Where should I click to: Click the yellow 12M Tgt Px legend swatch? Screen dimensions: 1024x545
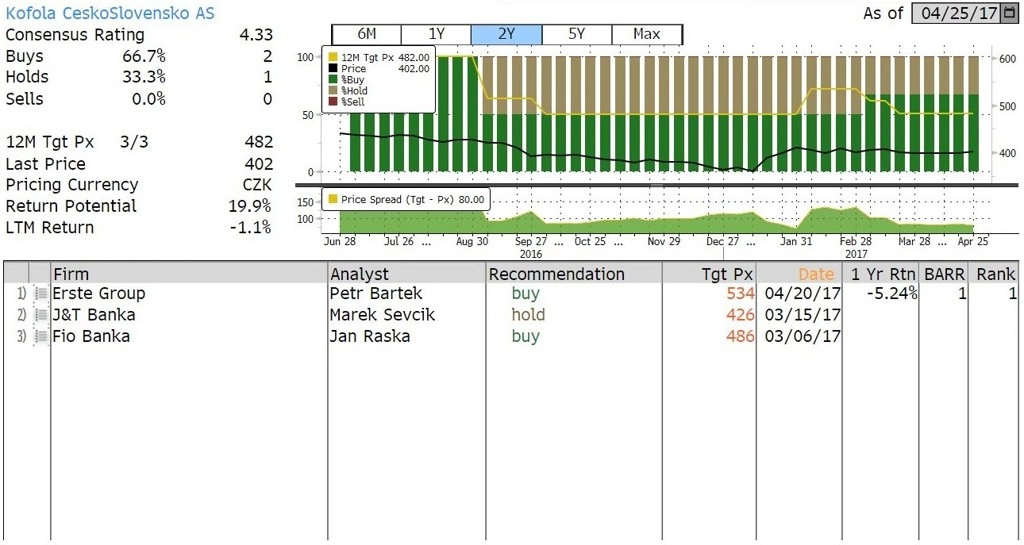point(332,58)
